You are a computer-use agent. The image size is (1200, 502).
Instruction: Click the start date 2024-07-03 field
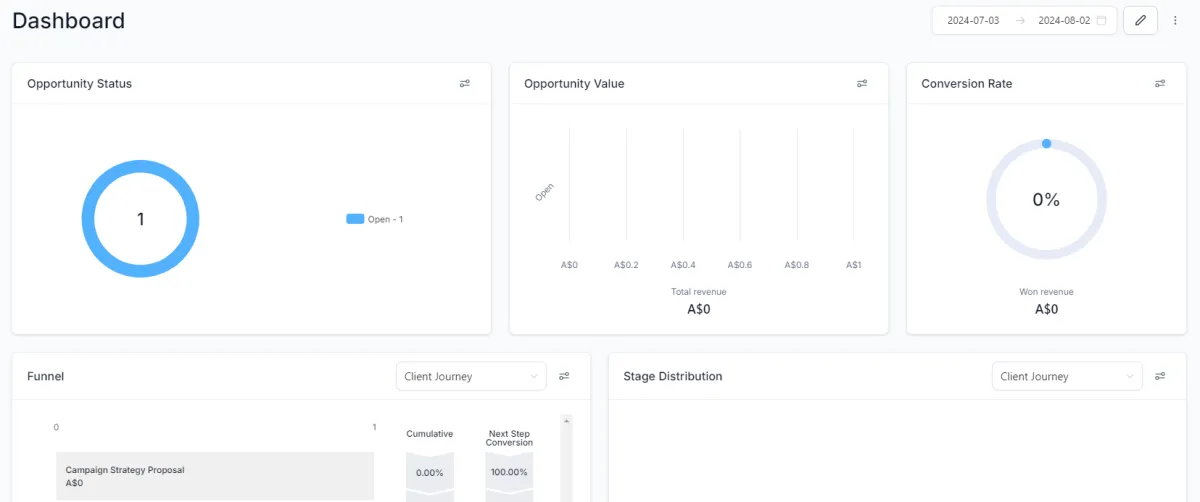(x=973, y=20)
